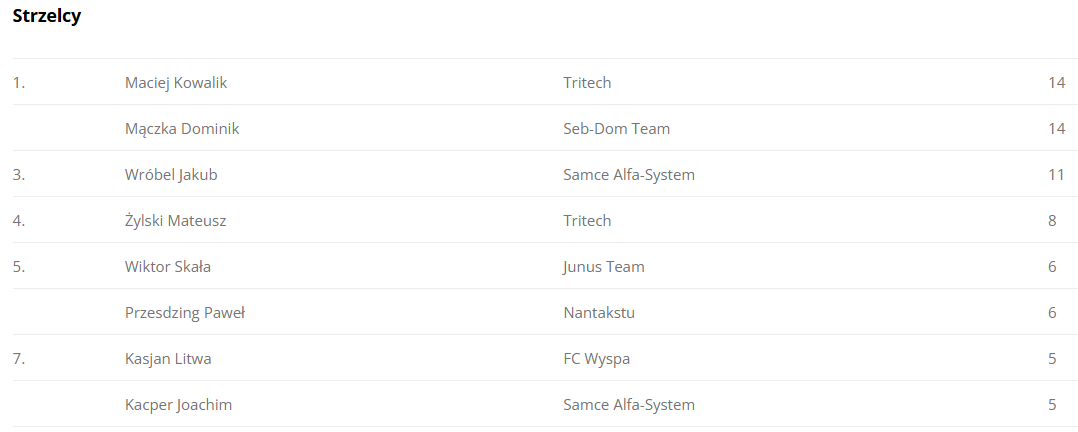
Task: Open Wróbel Jakub player entry
Action: [171, 175]
